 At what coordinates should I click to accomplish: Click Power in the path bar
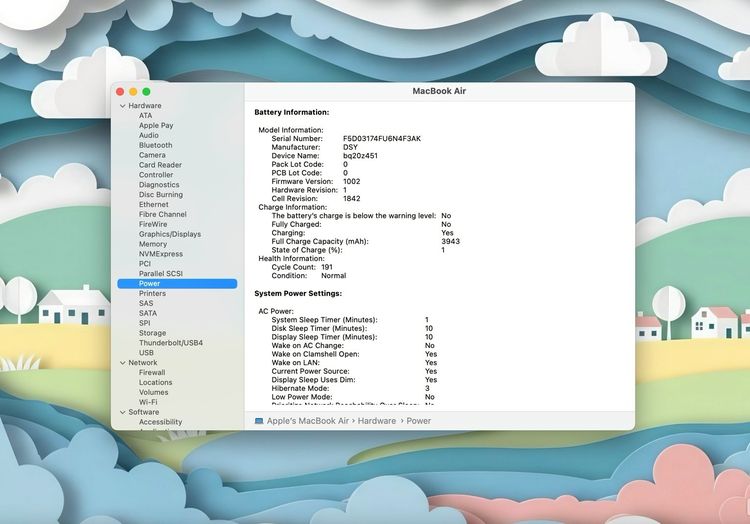pyautogui.click(x=419, y=421)
